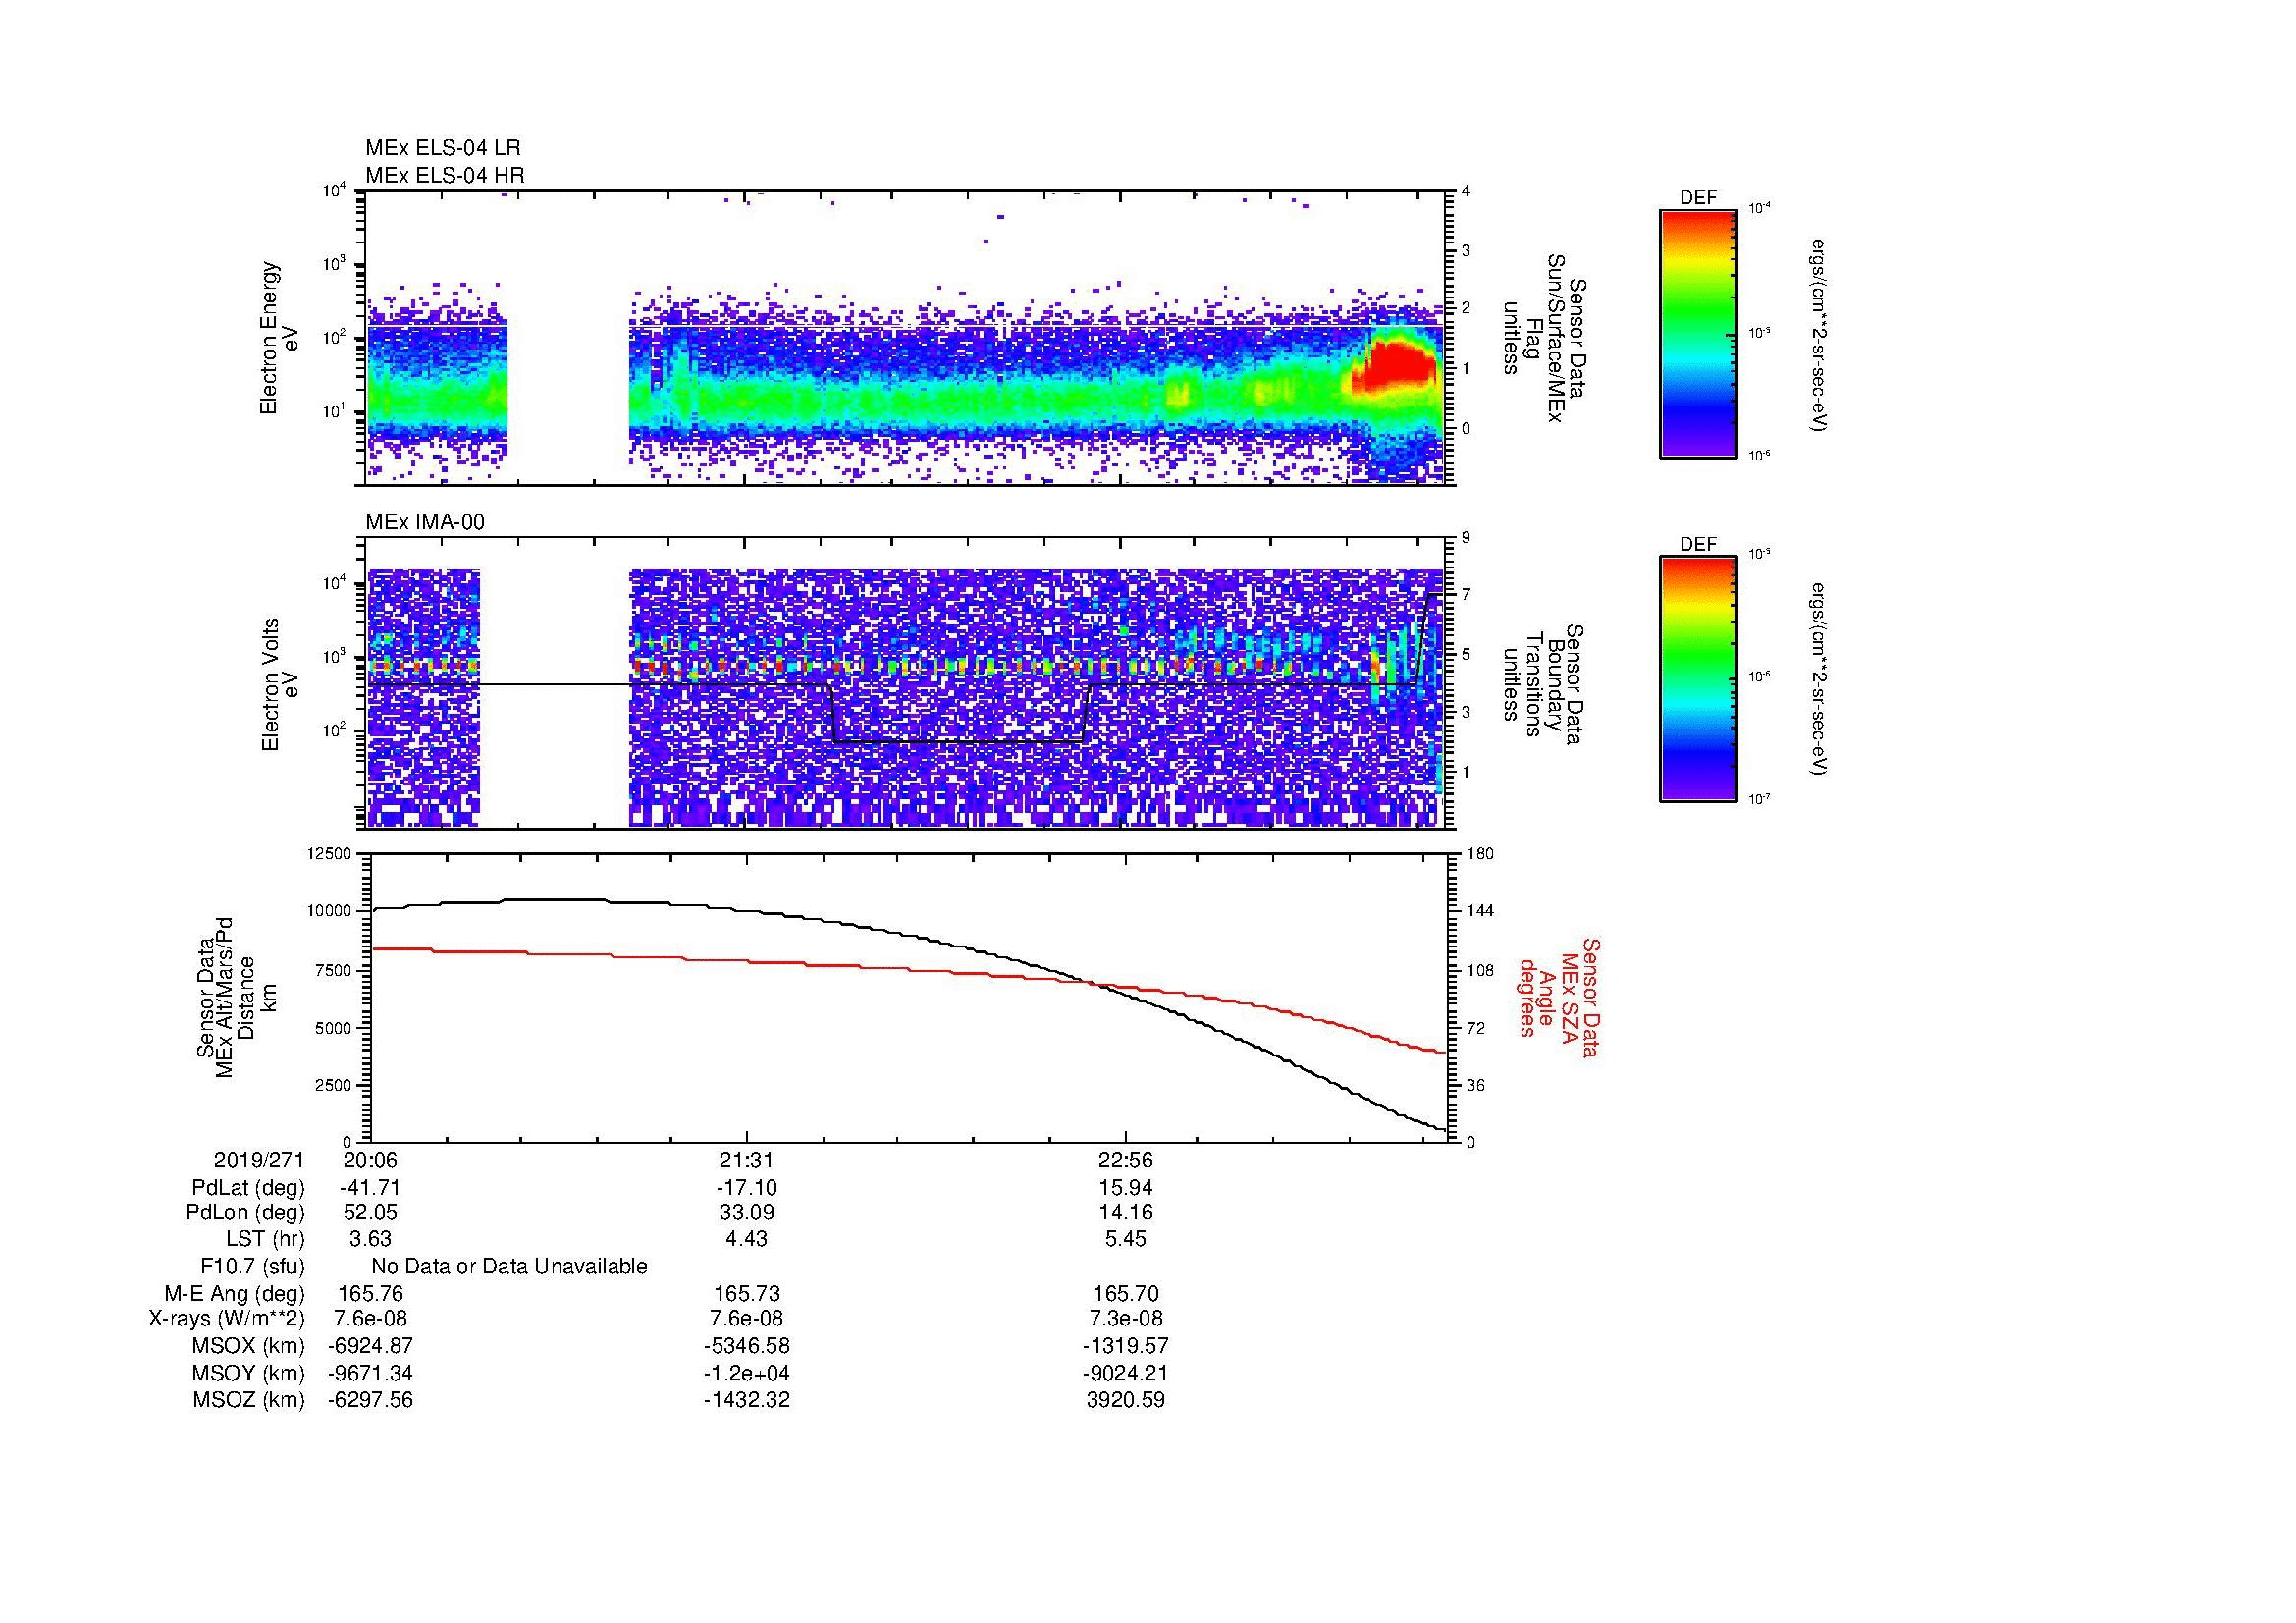Click the MSOX value '-6924.87'
2296x1623 pixels.
[x=370, y=1346]
